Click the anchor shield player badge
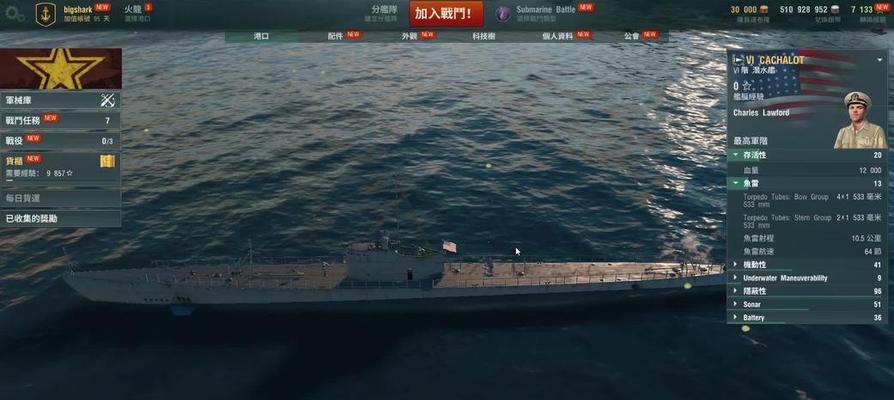 click(x=46, y=14)
